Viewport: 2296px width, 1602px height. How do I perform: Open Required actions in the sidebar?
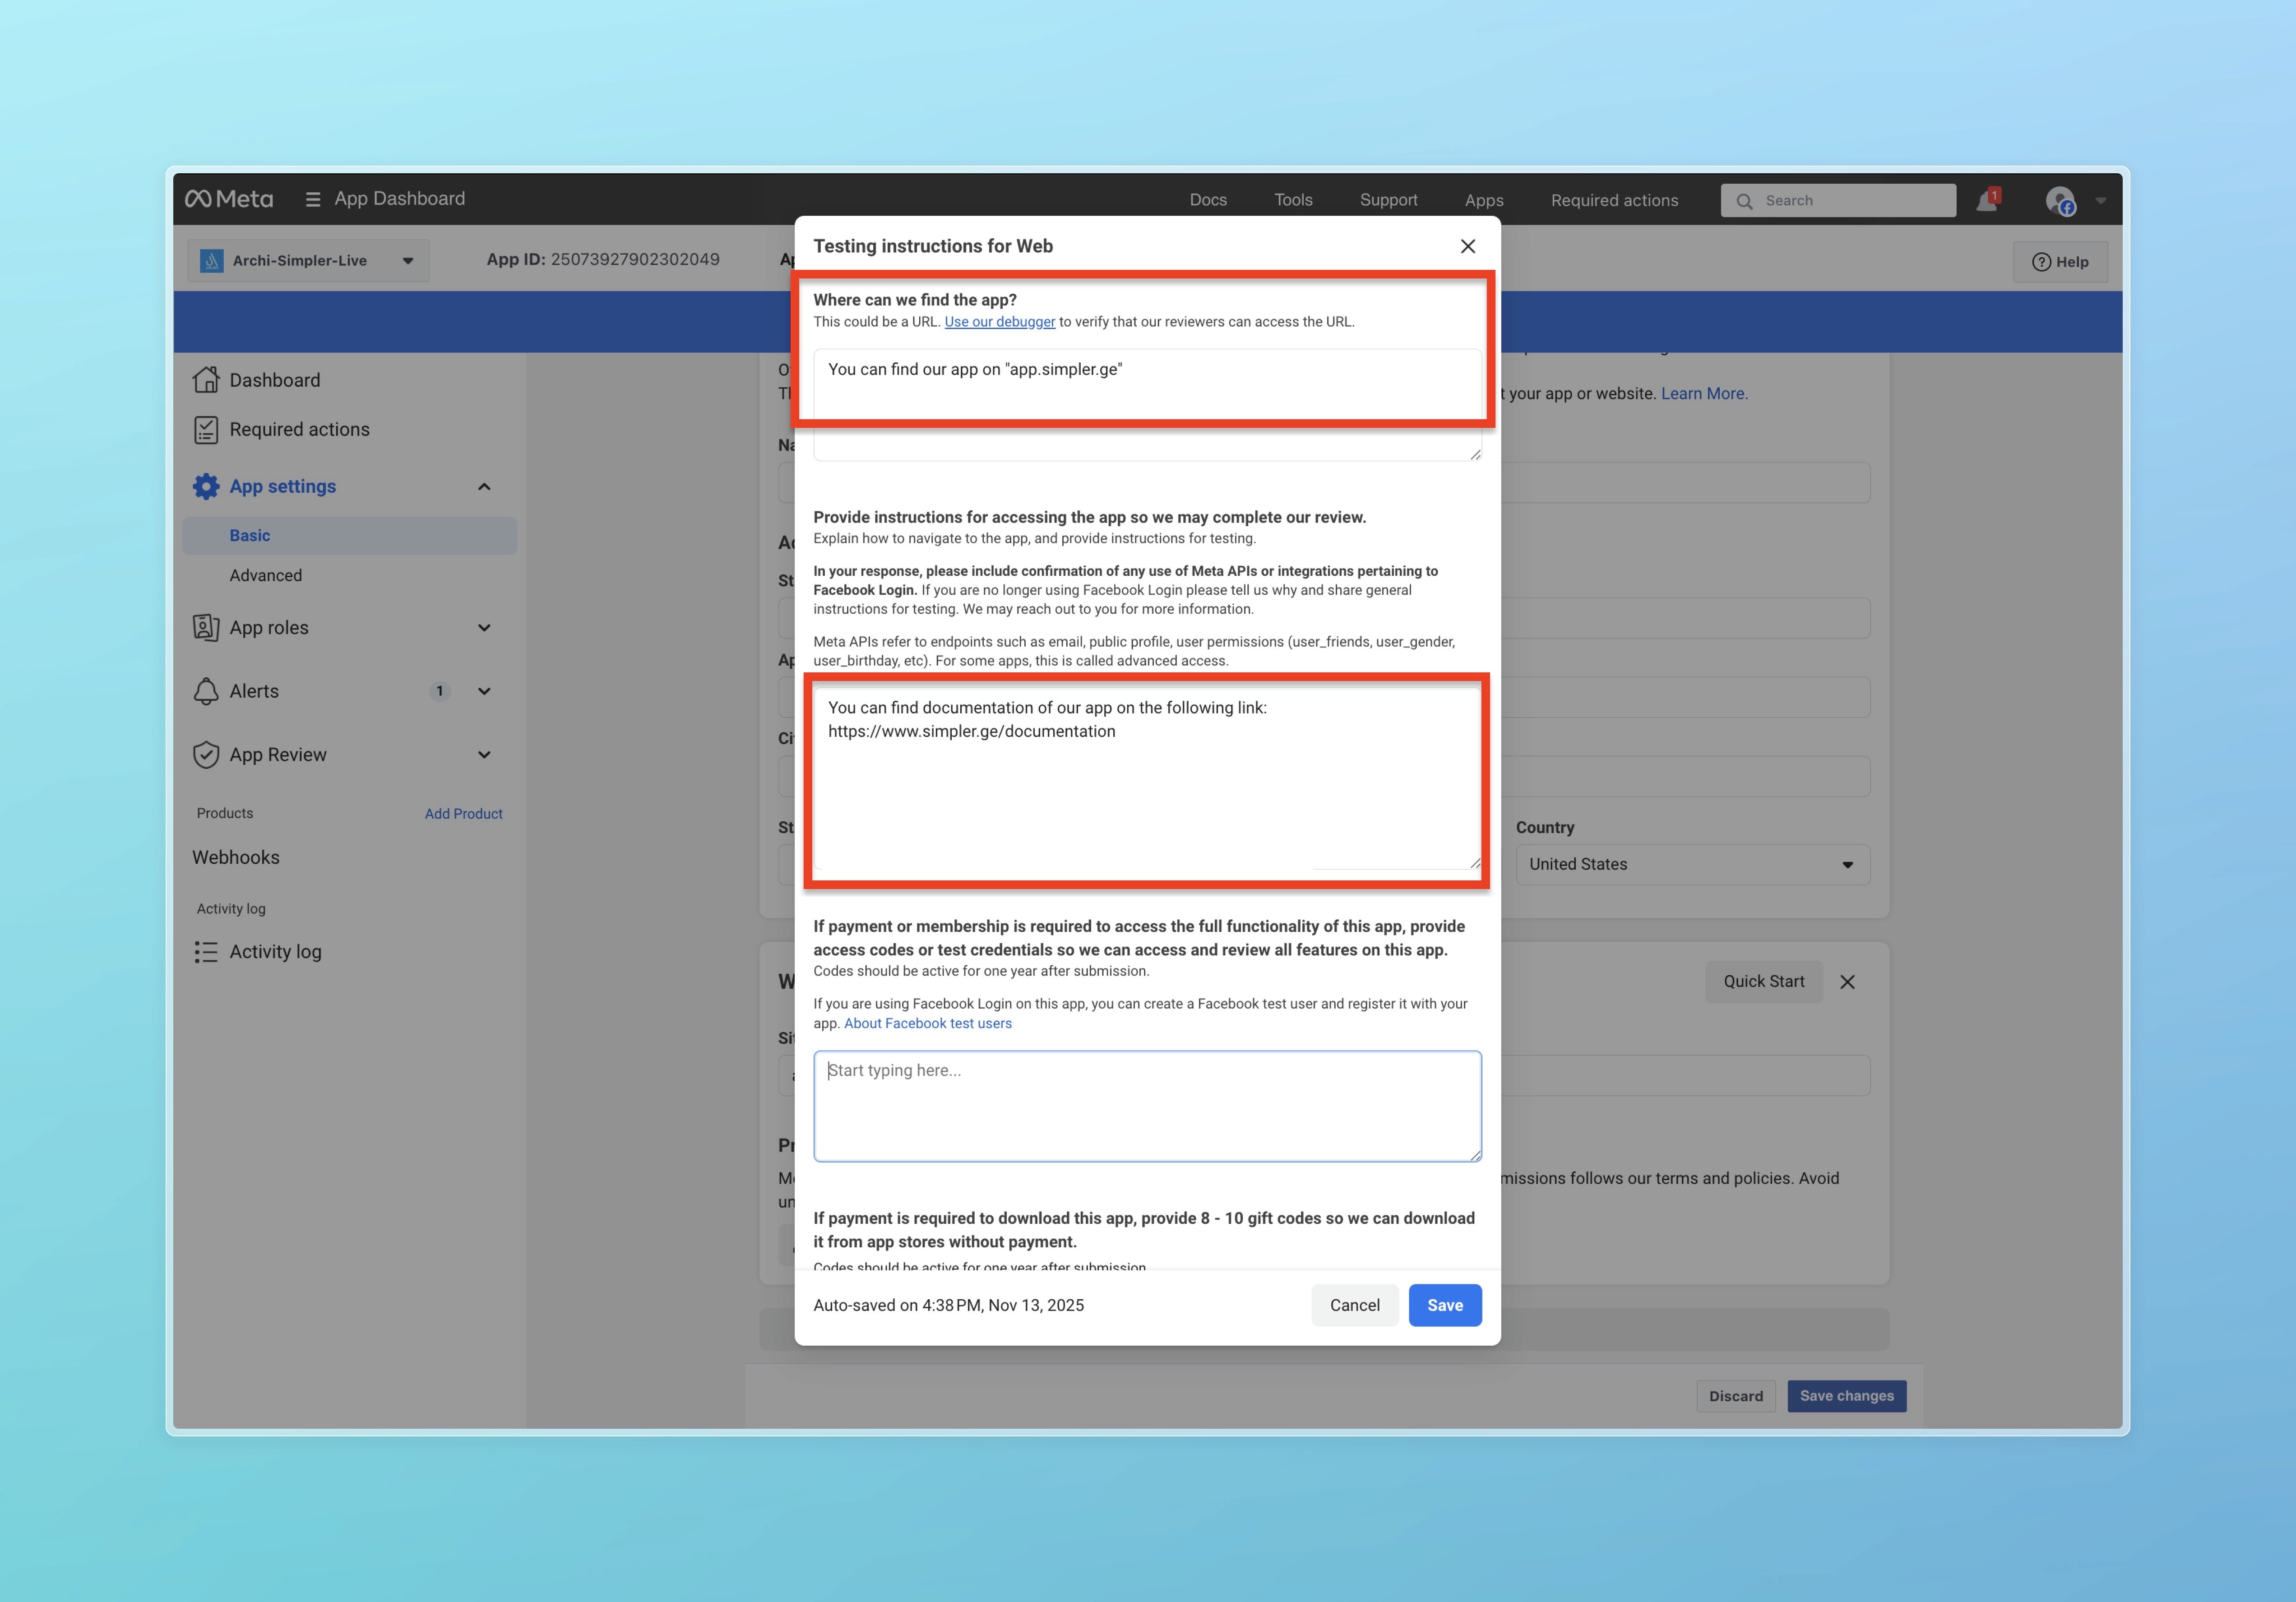299,429
